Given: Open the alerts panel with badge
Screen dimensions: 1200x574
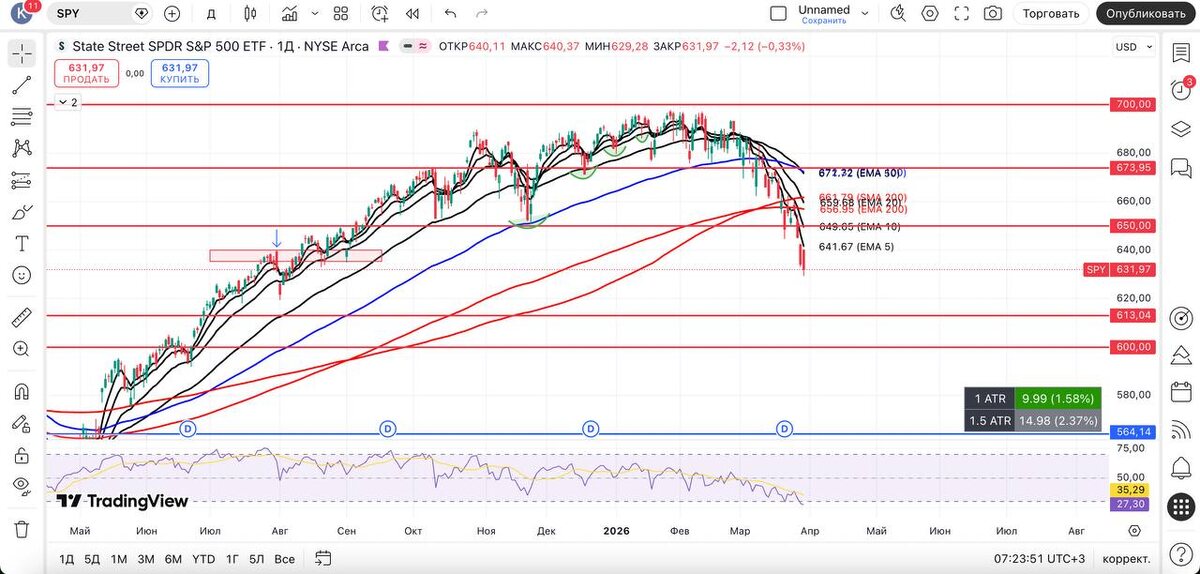Looking at the screenshot, I should (1180, 89).
